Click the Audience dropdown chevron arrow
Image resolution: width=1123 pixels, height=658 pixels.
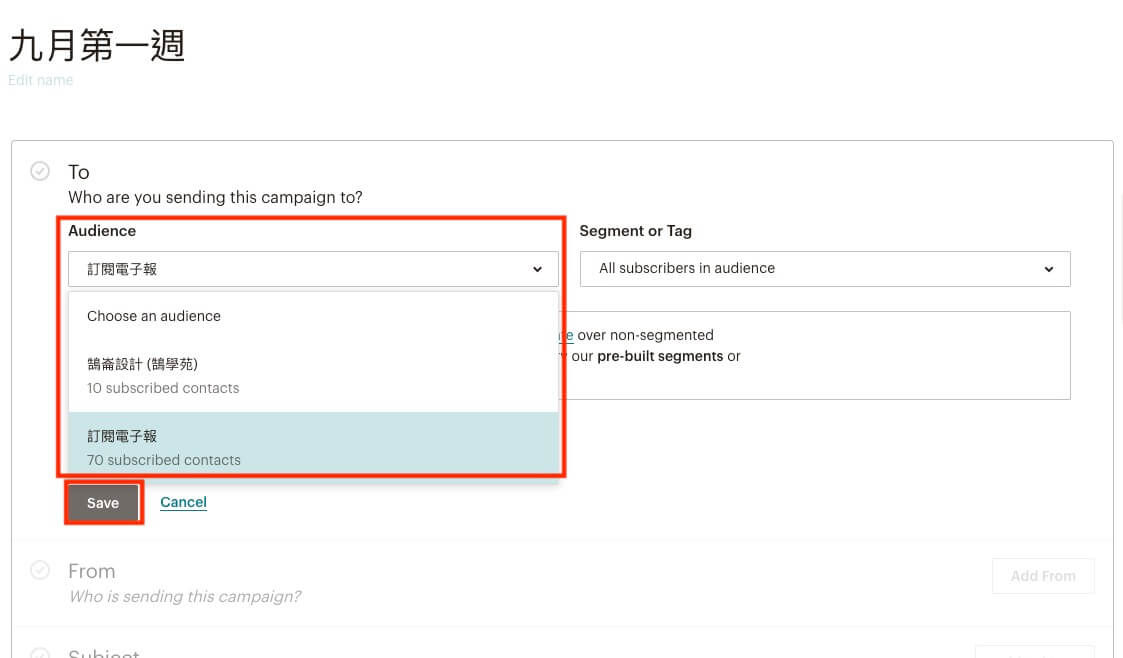[x=537, y=269]
